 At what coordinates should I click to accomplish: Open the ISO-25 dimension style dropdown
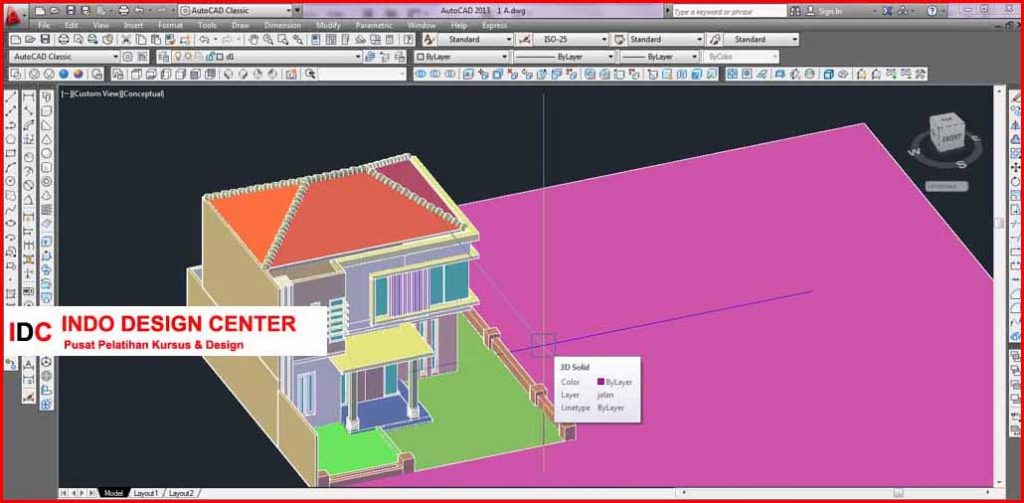(x=603, y=40)
